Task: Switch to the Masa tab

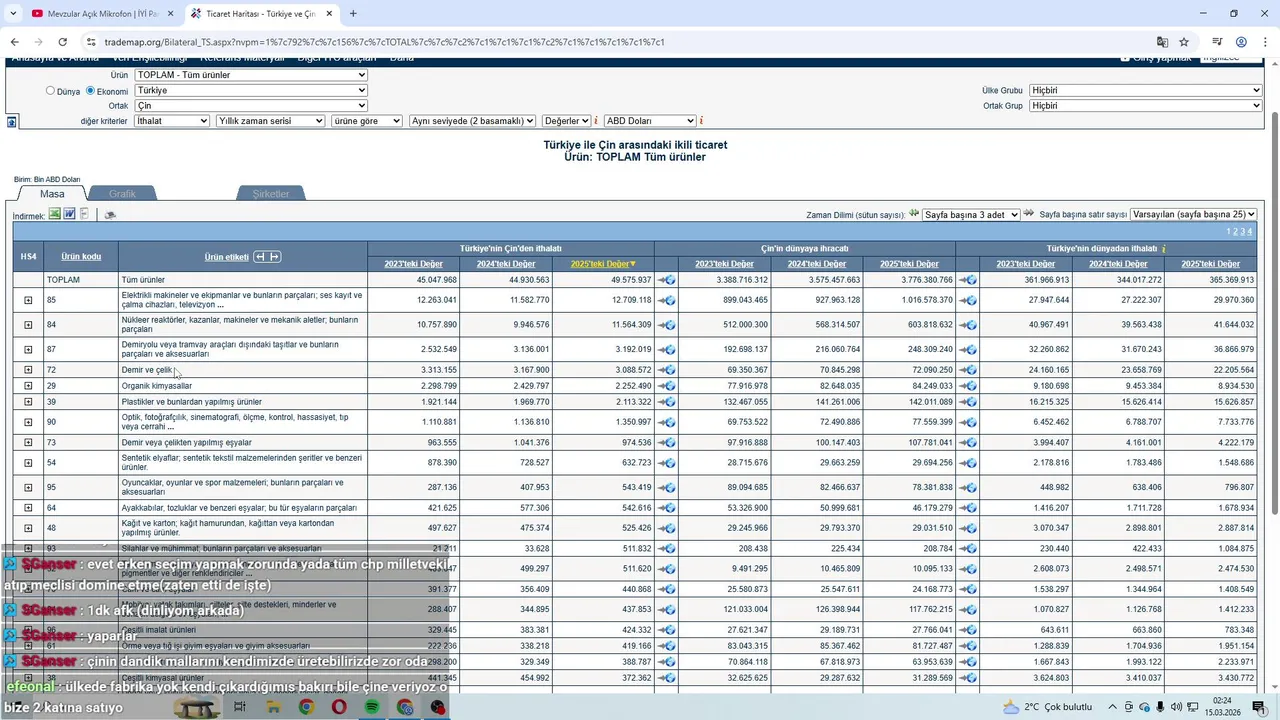Action: pyautogui.click(x=52, y=194)
